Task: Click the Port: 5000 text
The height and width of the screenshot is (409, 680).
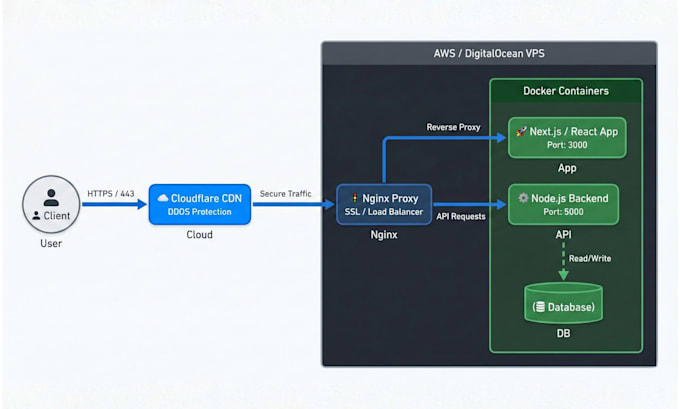Action: 563,212
